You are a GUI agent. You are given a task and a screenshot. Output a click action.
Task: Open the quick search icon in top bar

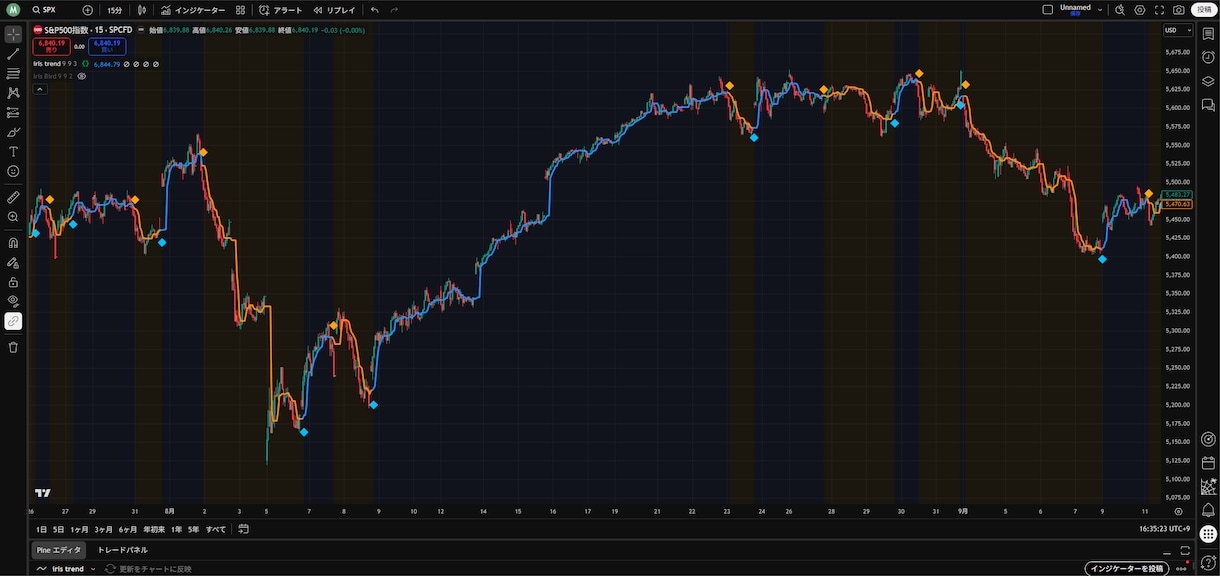(1120, 10)
